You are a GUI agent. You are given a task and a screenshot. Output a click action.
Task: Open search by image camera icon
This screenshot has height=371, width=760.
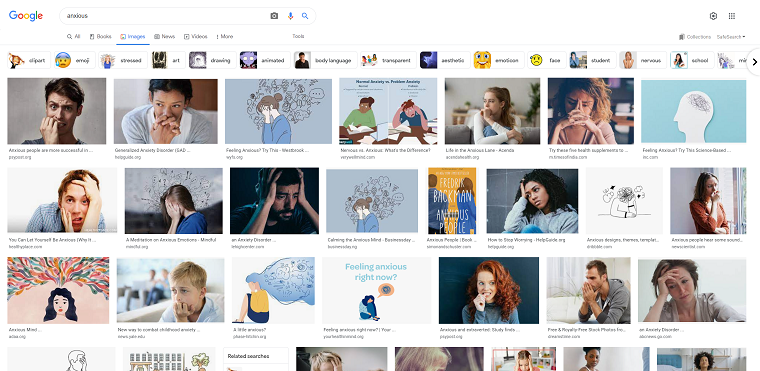[274, 16]
